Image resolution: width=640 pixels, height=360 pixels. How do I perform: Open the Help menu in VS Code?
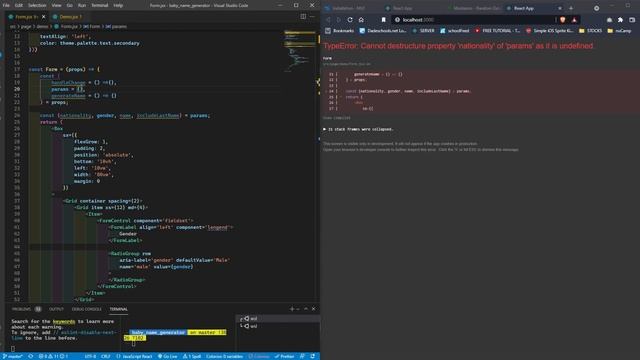pos(118,5)
